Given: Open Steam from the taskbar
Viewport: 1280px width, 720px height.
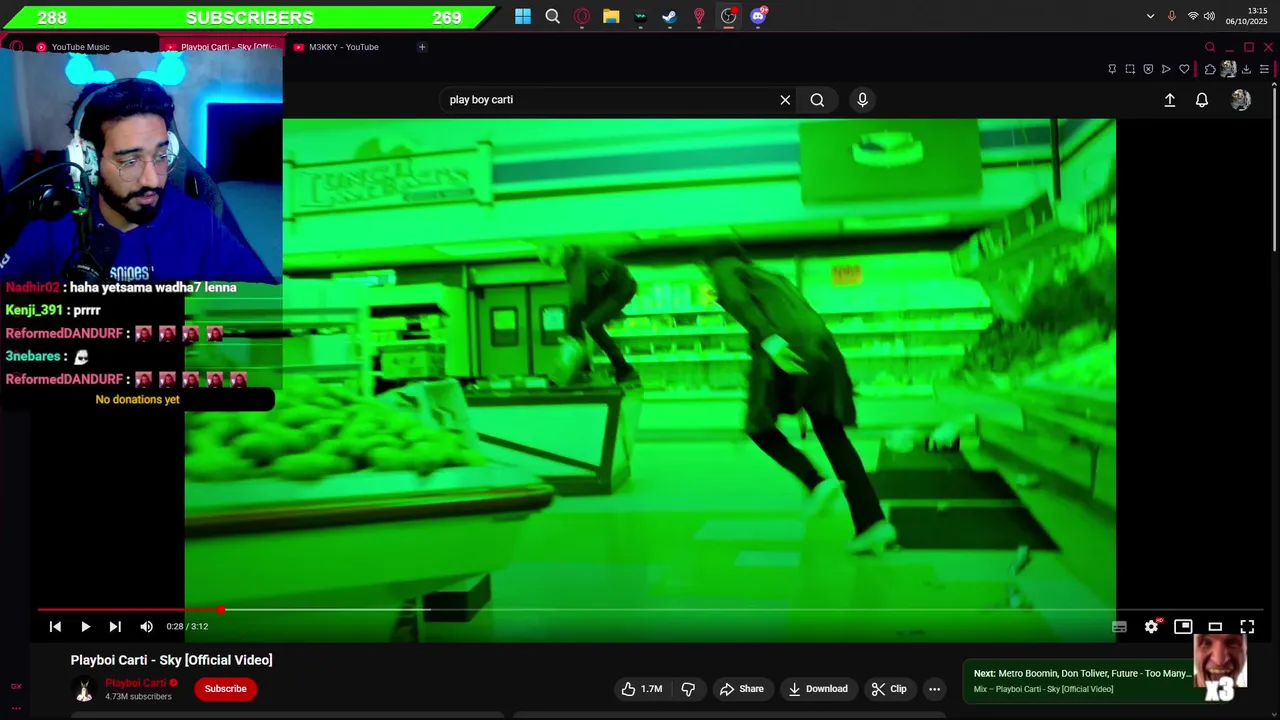Looking at the screenshot, I should pos(669,16).
